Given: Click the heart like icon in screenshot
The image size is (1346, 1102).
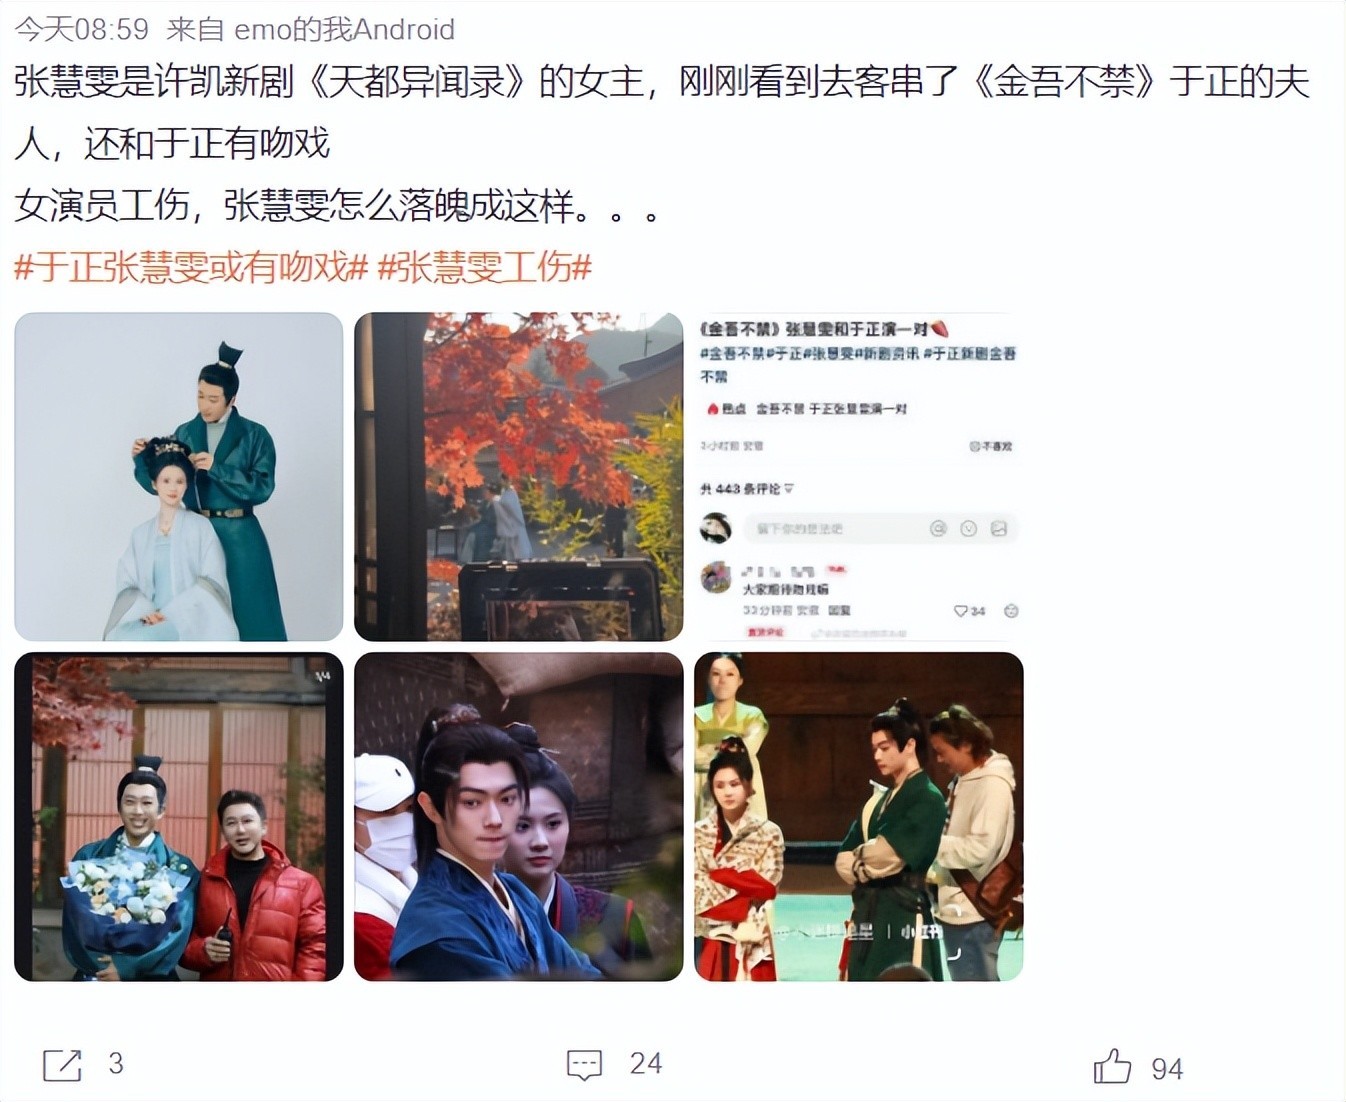Looking at the screenshot, I should tap(960, 610).
